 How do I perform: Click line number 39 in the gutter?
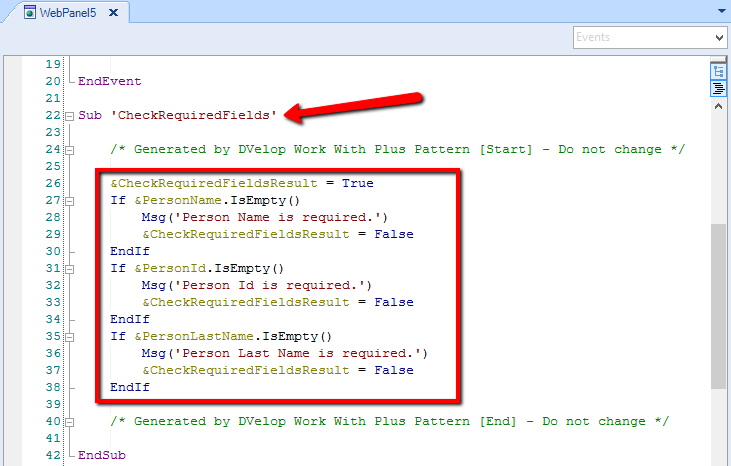pyautogui.click(x=53, y=404)
